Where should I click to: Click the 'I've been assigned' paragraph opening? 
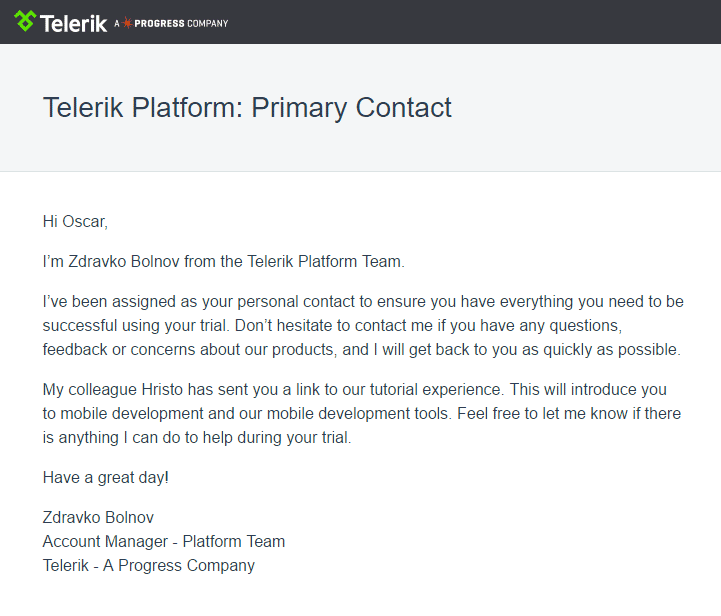(110, 302)
